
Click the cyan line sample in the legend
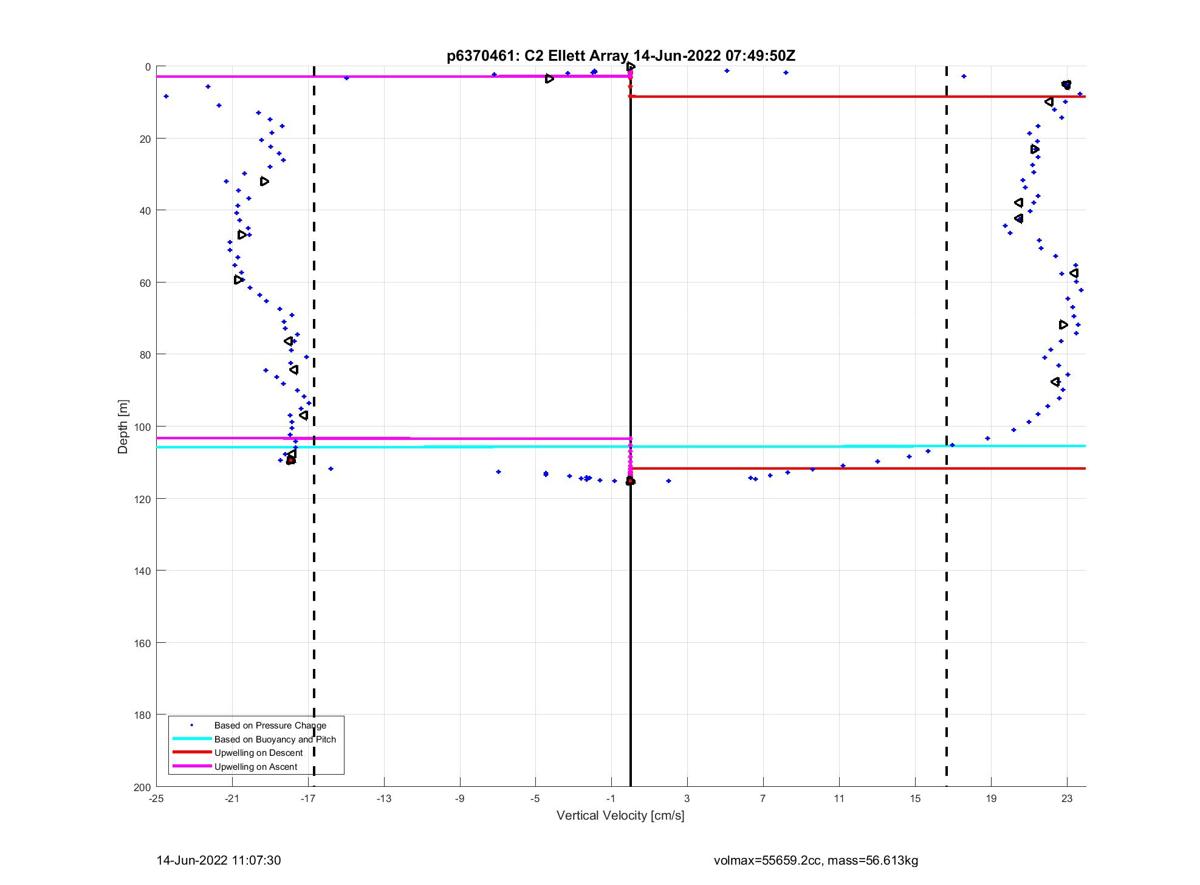pyautogui.click(x=191, y=739)
